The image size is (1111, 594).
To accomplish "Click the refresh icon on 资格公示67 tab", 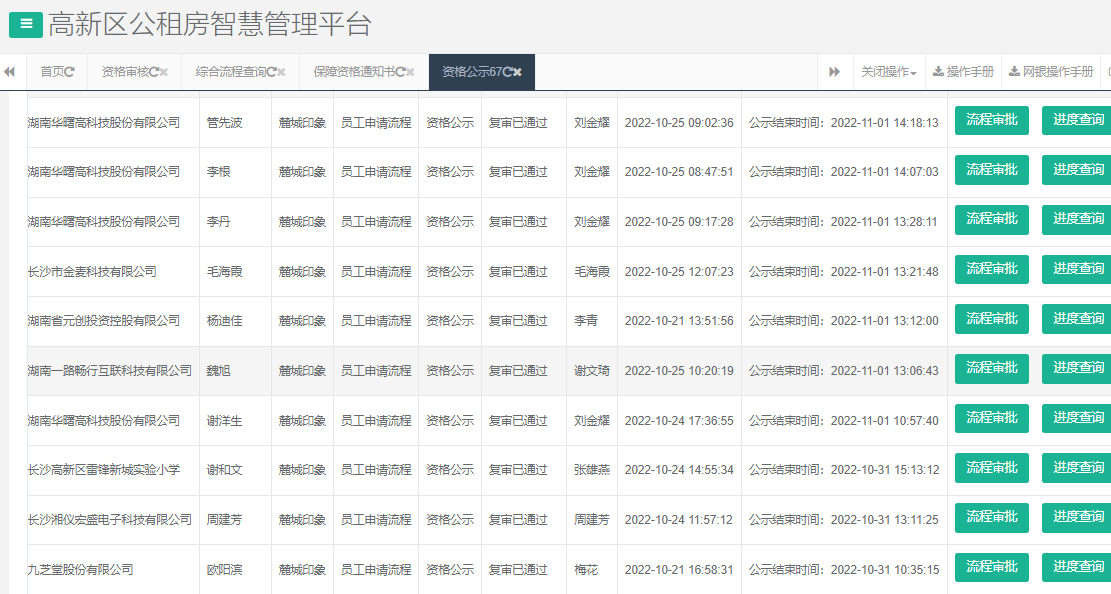I will 505,71.
